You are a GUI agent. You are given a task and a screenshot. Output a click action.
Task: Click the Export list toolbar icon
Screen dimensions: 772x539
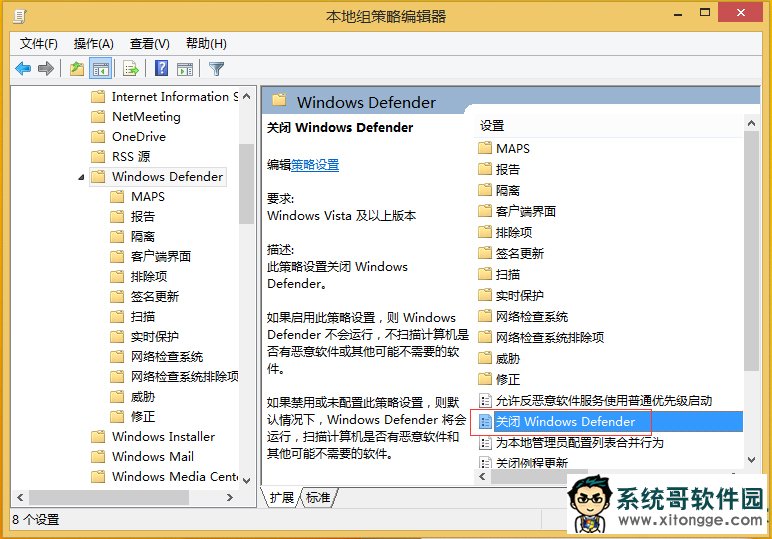click(131, 68)
